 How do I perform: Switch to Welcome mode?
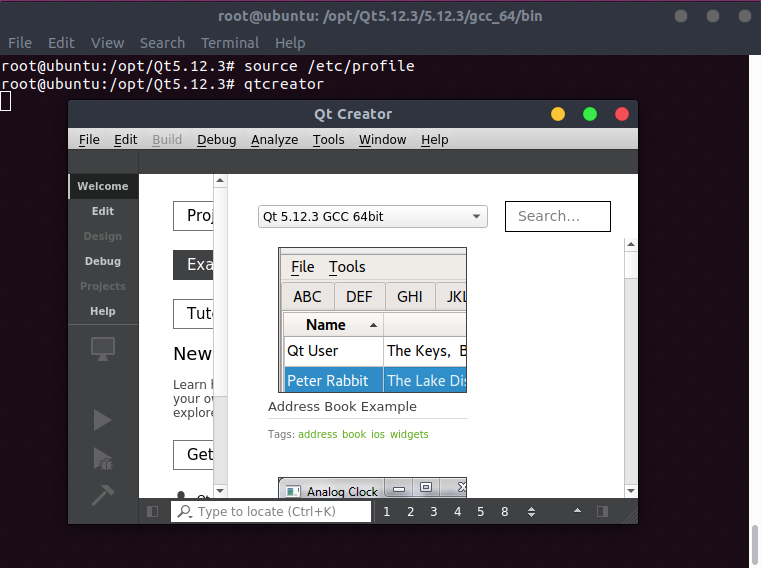tap(103, 186)
